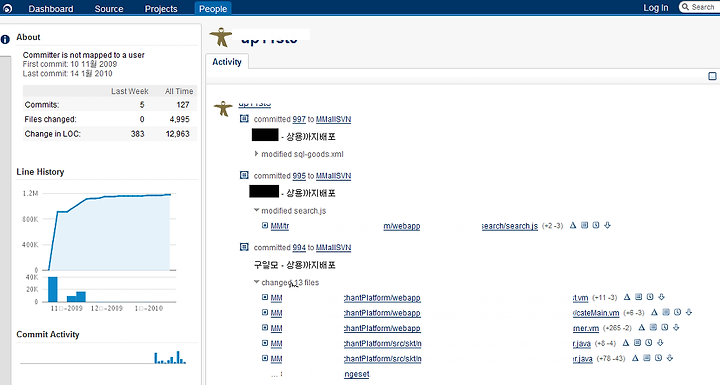View source icon for cateMain.vm row
720x385 pixels.
coord(666,312)
